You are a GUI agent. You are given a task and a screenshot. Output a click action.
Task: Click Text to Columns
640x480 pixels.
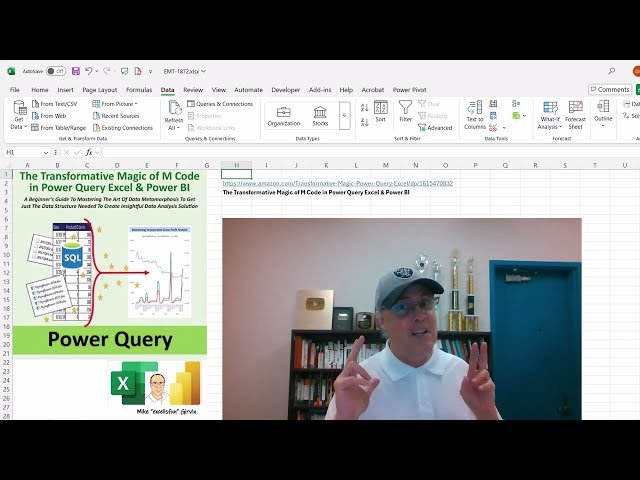pos(475,116)
